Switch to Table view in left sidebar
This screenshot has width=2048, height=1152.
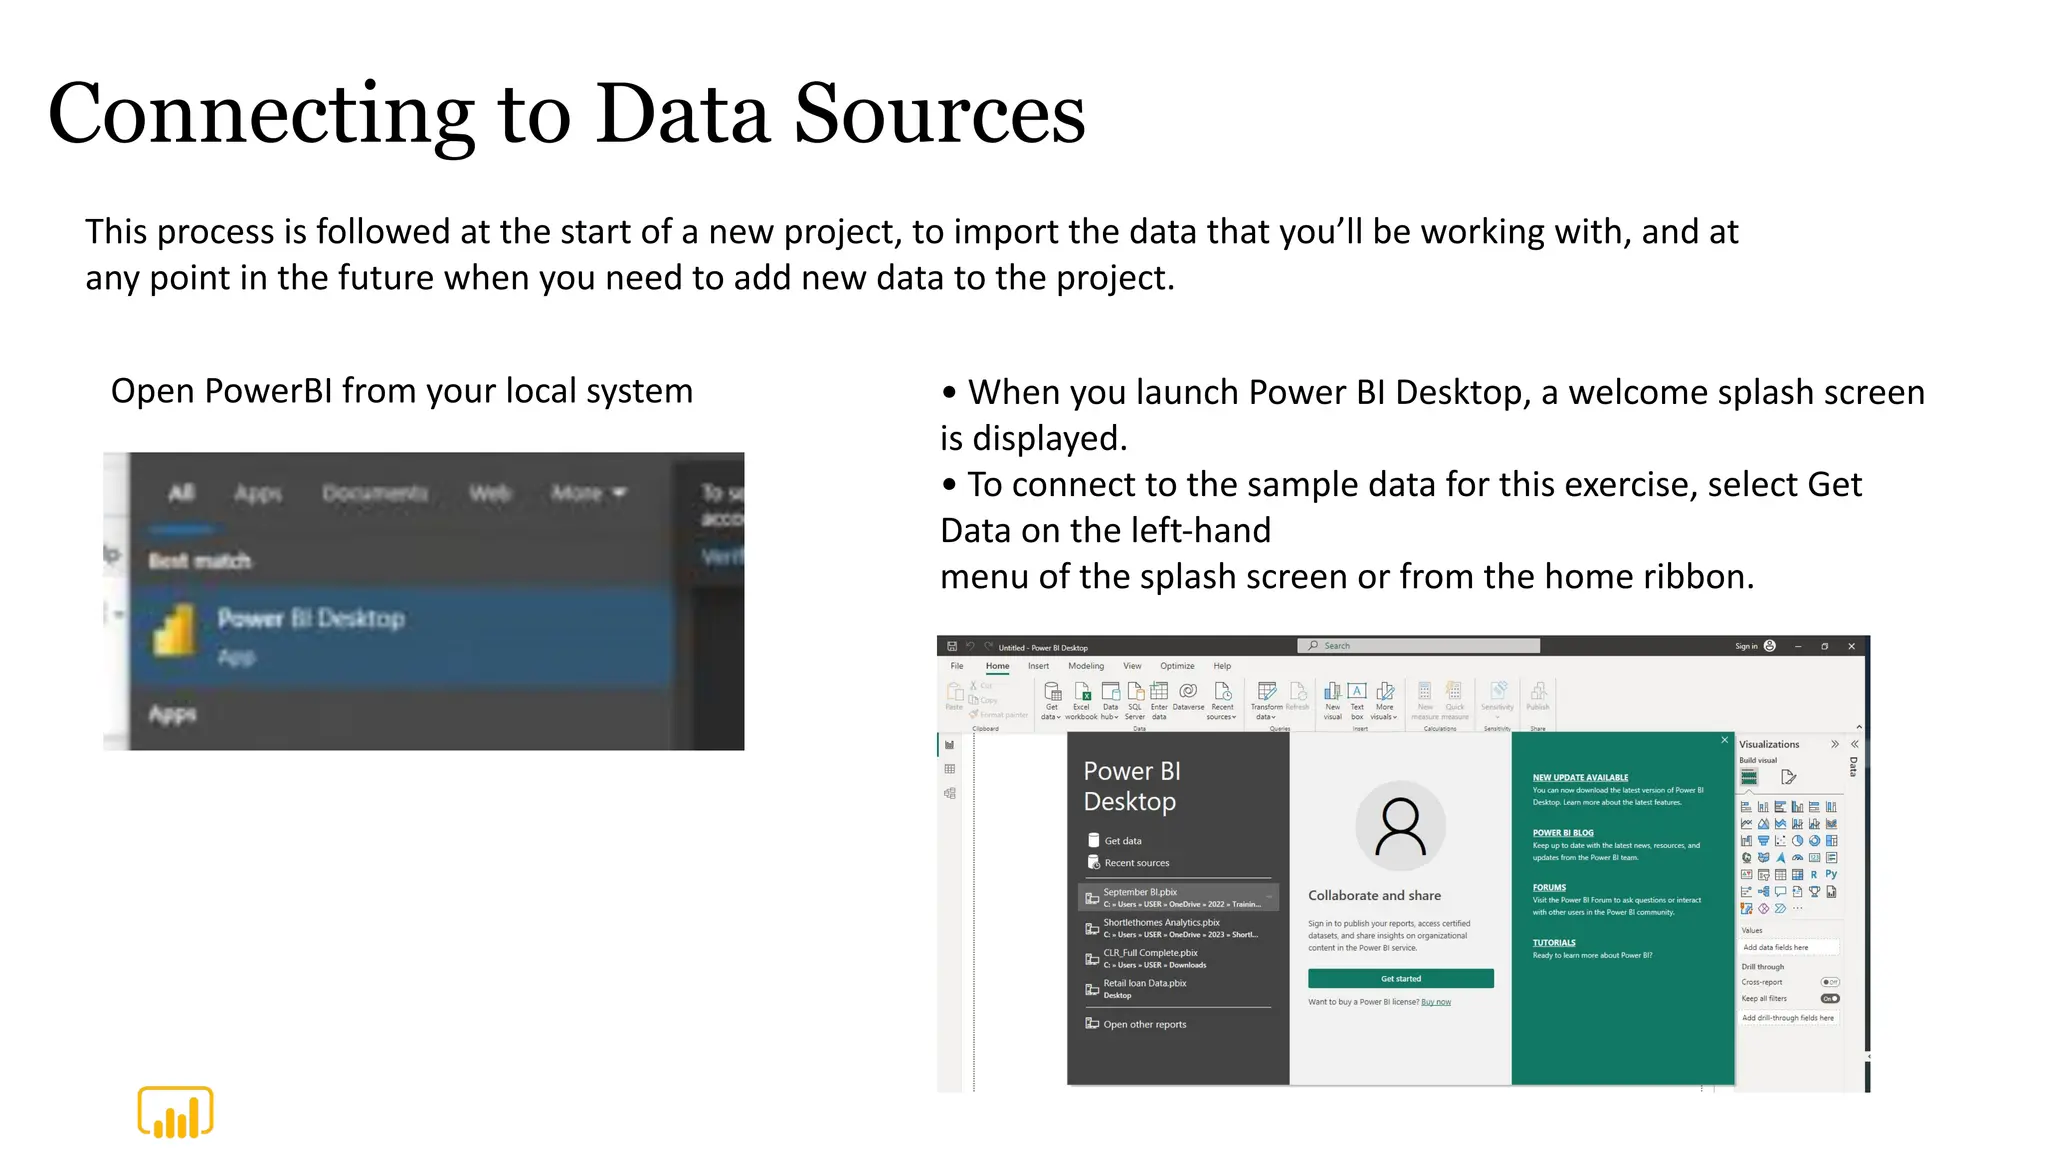(949, 769)
